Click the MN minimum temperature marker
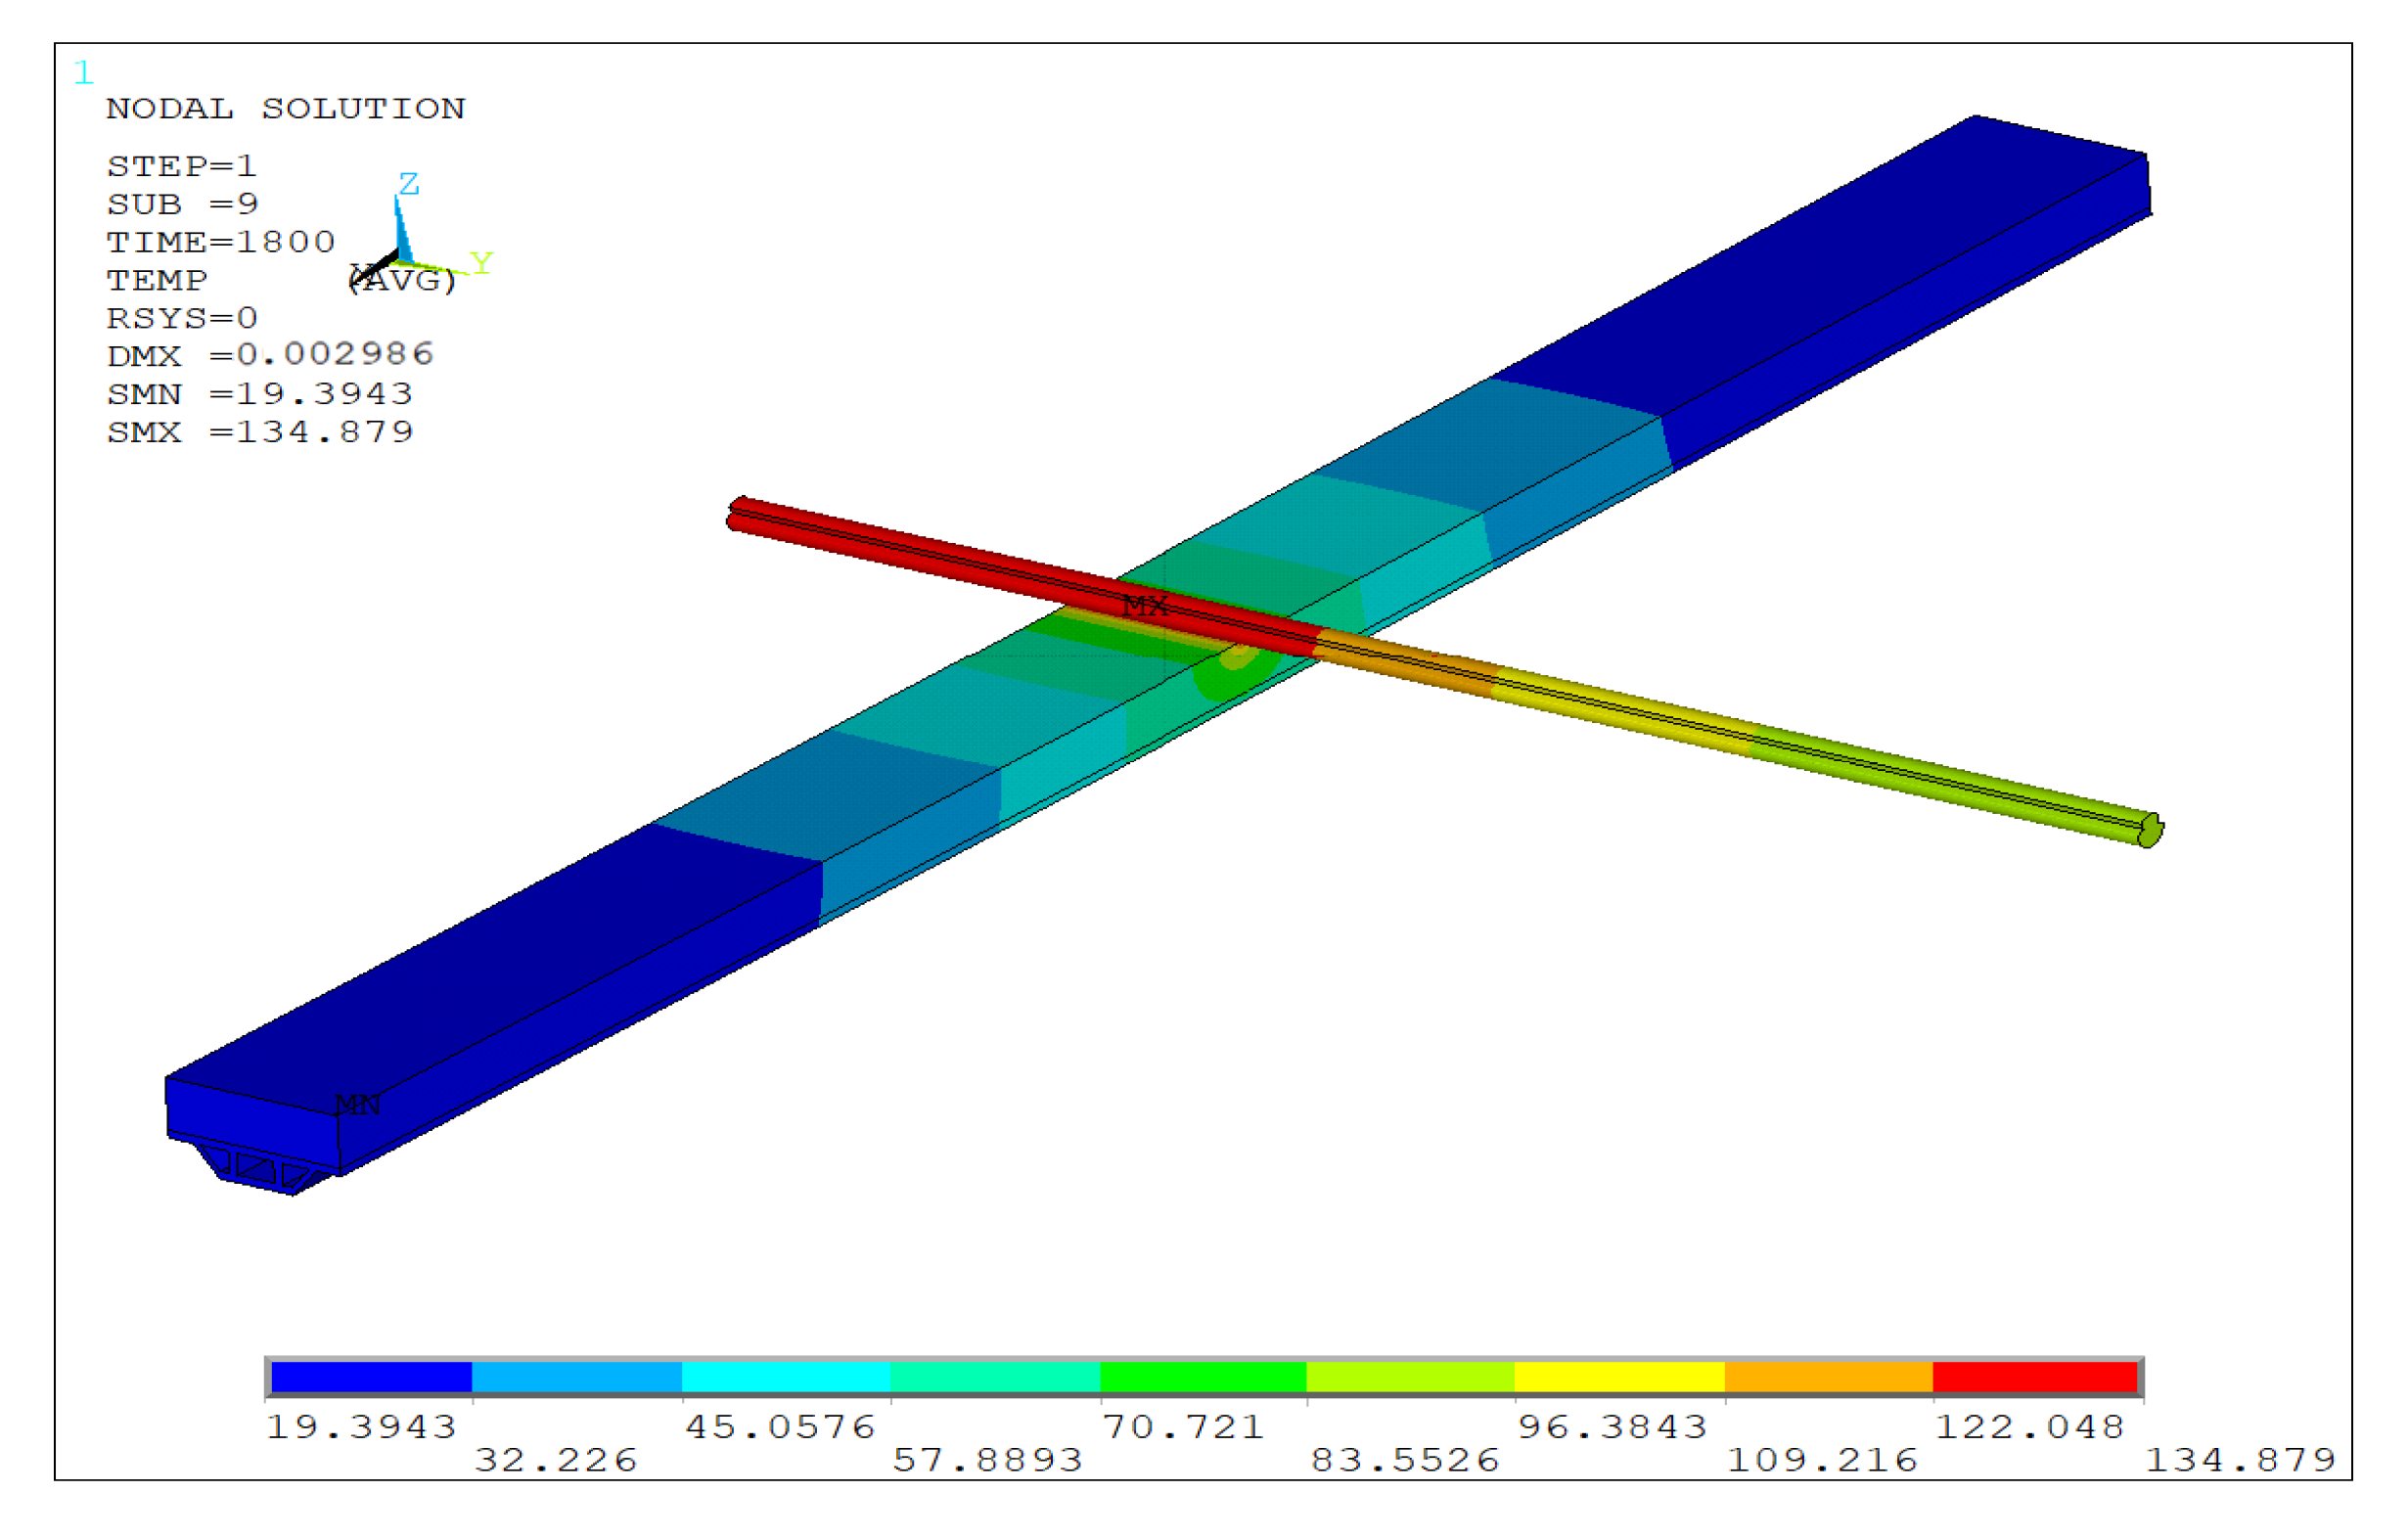 click(x=357, y=1105)
